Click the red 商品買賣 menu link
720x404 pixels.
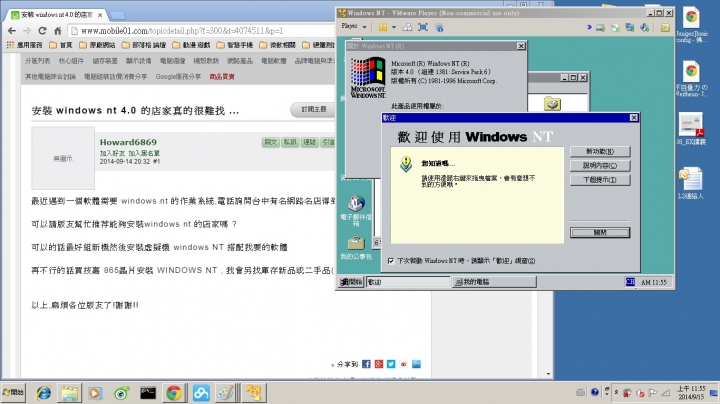222,77
